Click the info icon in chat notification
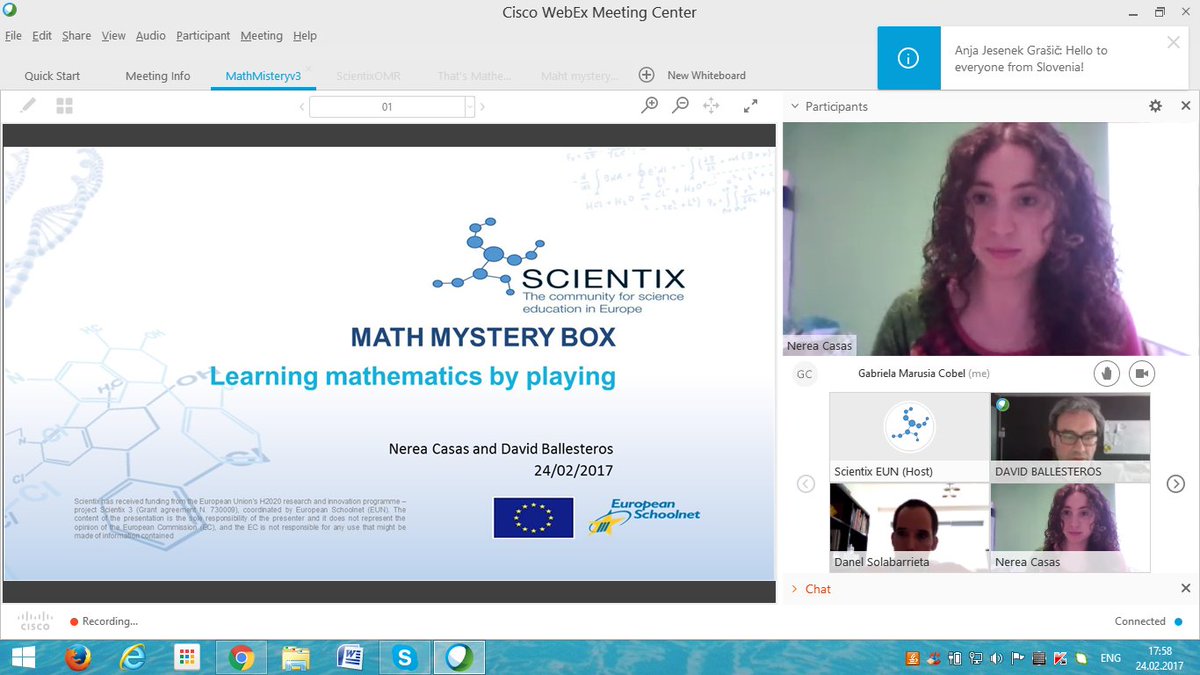 click(908, 58)
